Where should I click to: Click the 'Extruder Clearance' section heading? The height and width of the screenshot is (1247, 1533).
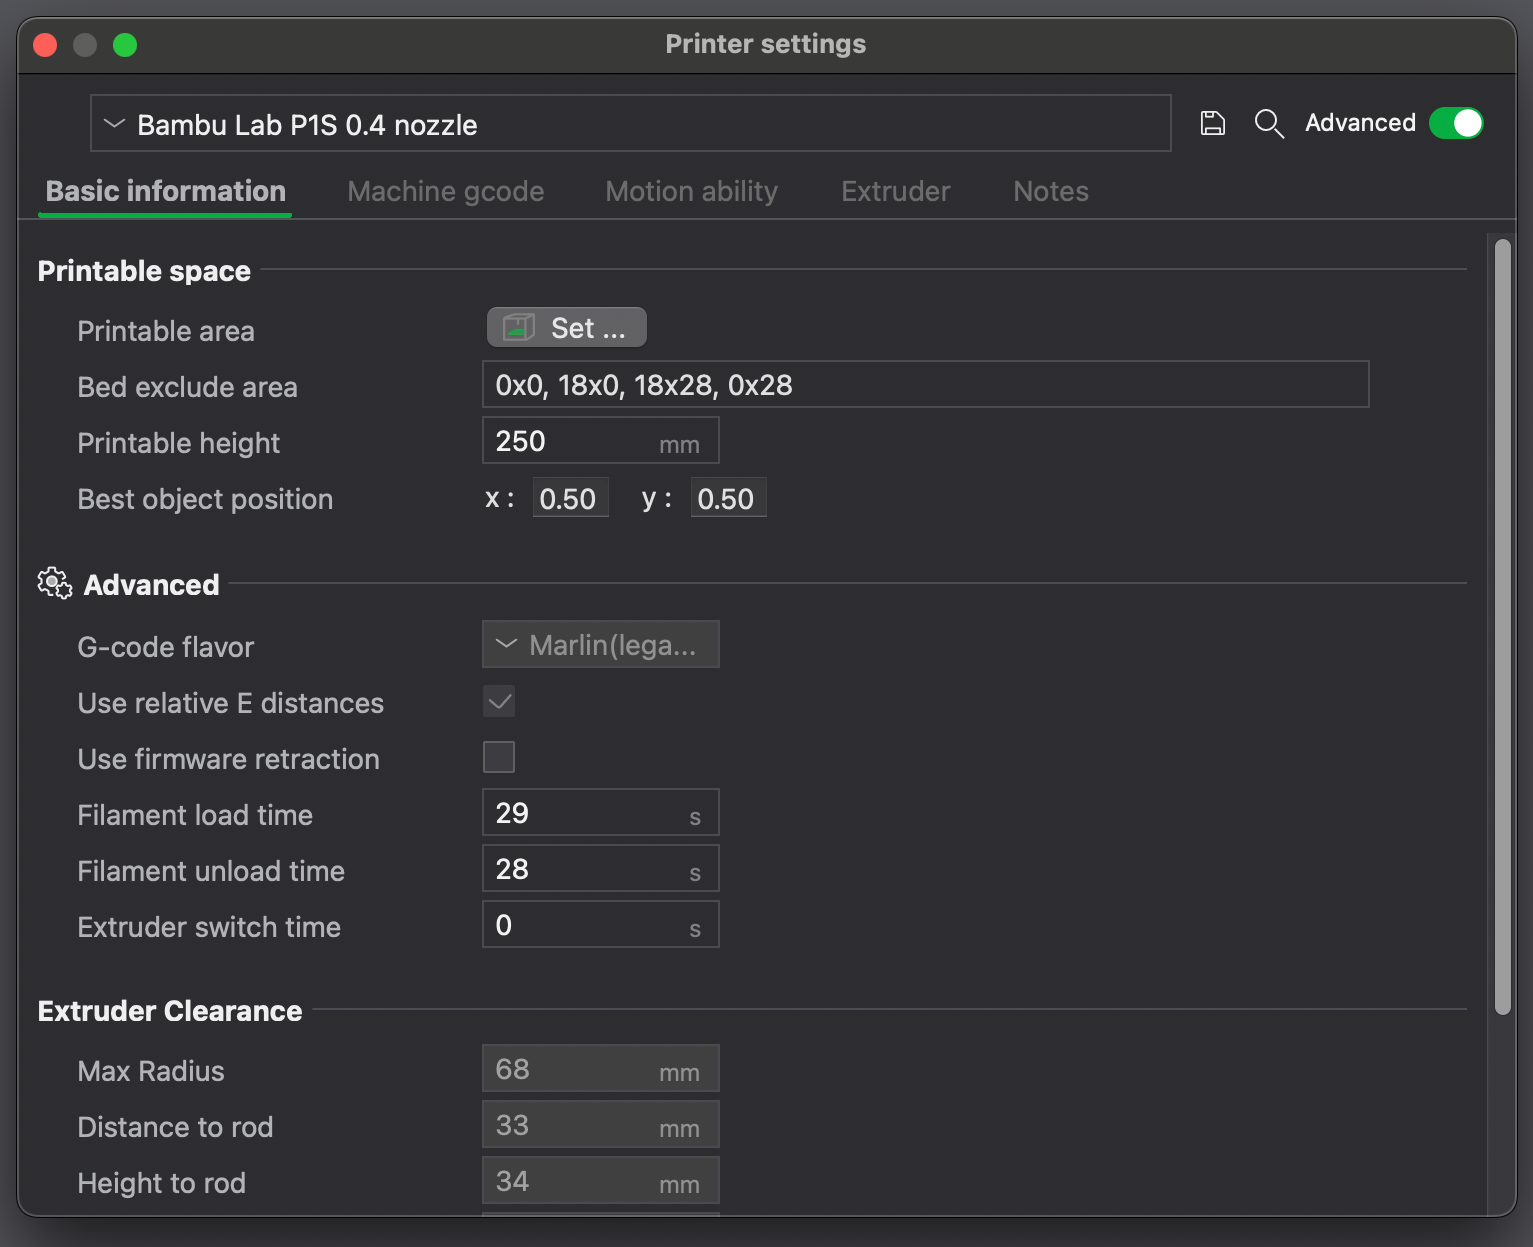click(170, 1011)
